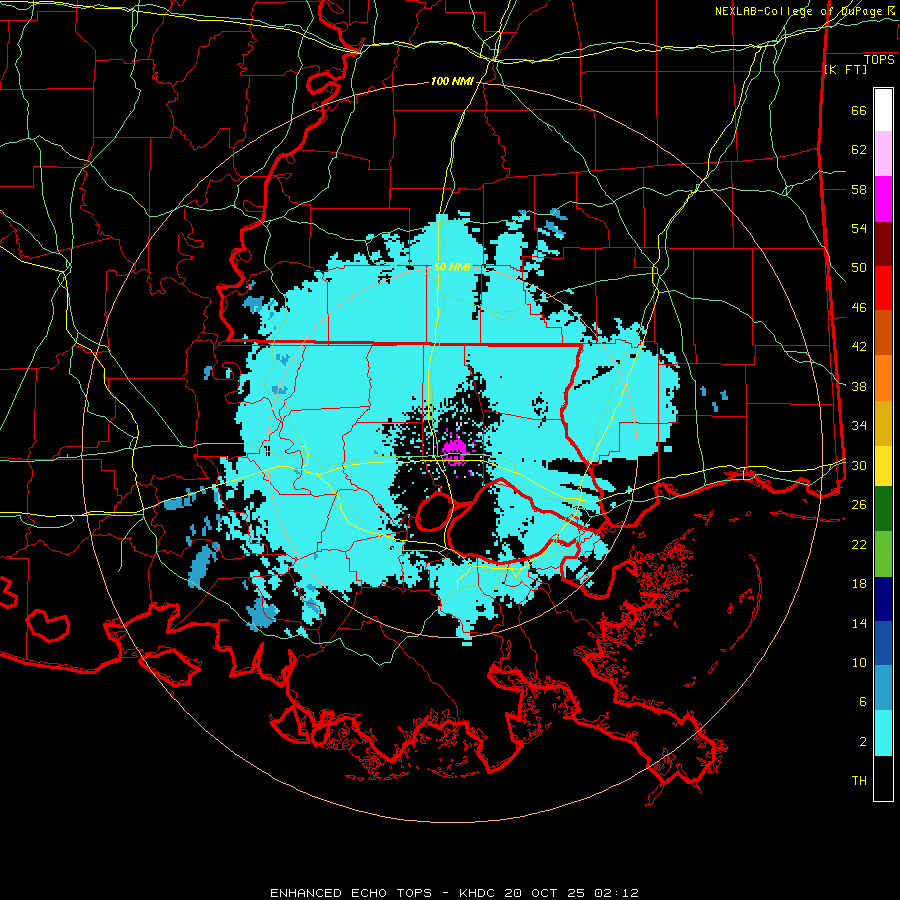Click the navy blue legend swatch
The height and width of the screenshot is (900, 900).
click(x=883, y=599)
